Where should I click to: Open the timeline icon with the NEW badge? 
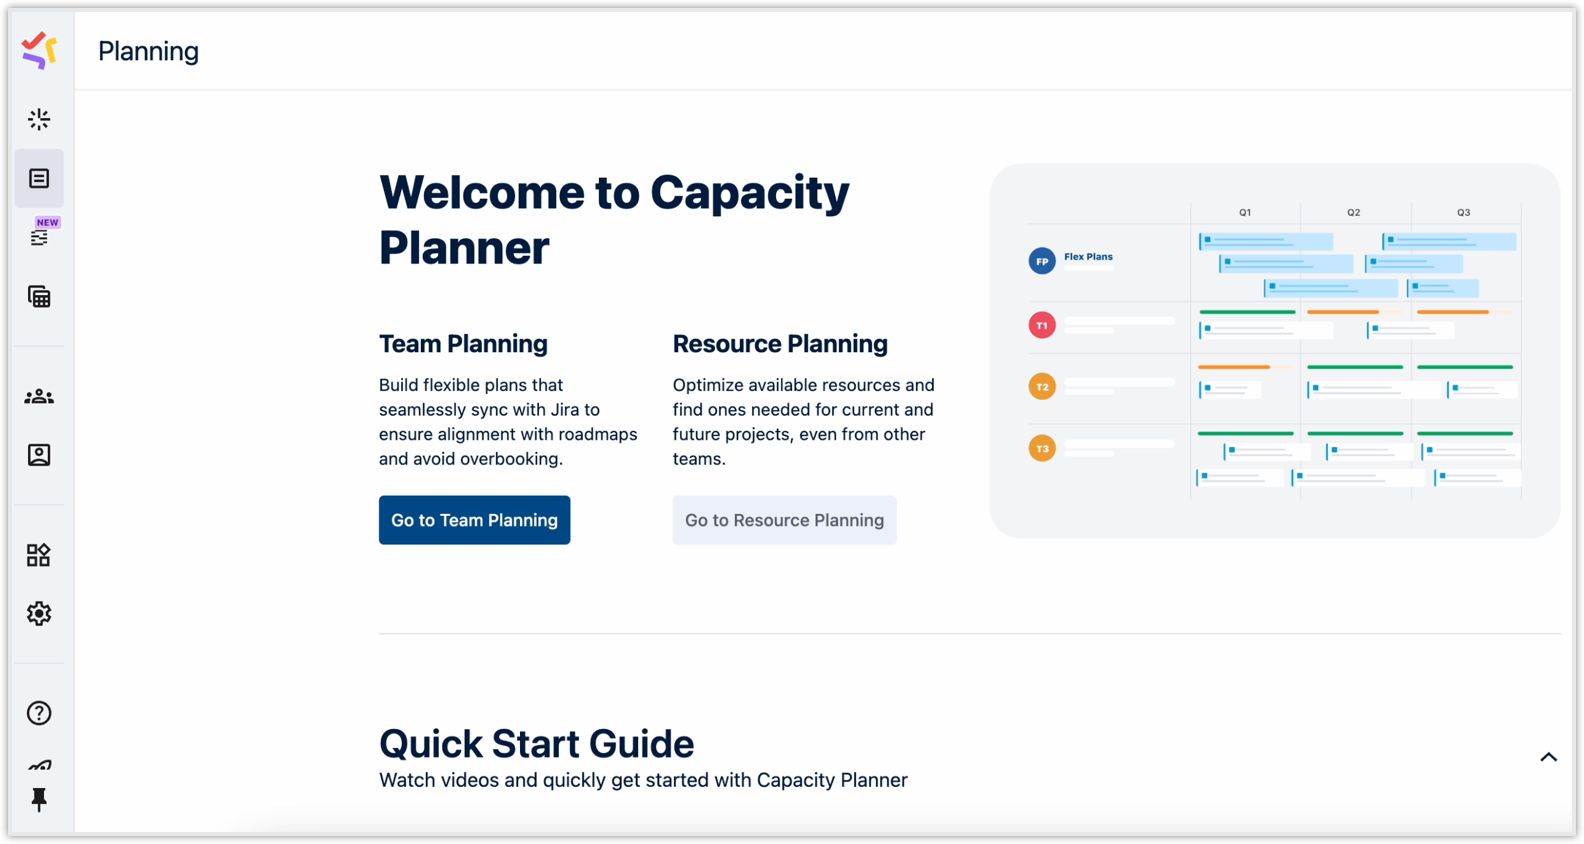click(39, 238)
